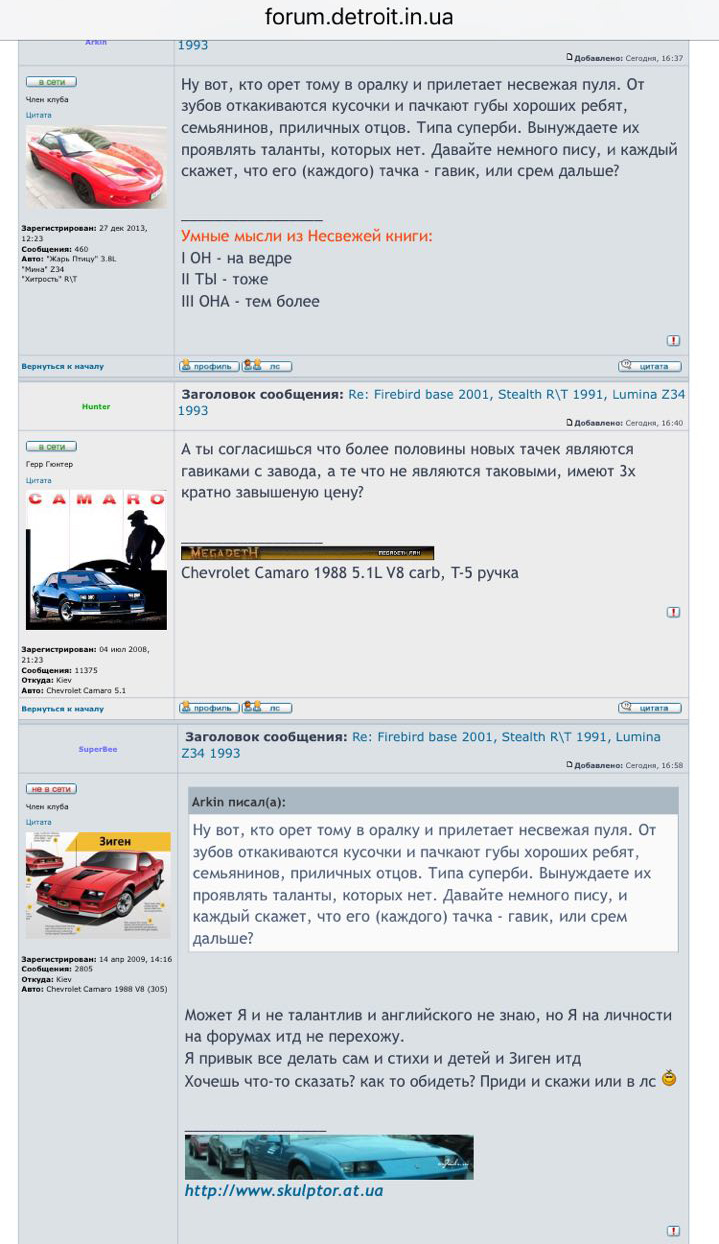Open the profile button under Hunter's post
The image size is (719, 1244).
pyautogui.click(x=209, y=708)
